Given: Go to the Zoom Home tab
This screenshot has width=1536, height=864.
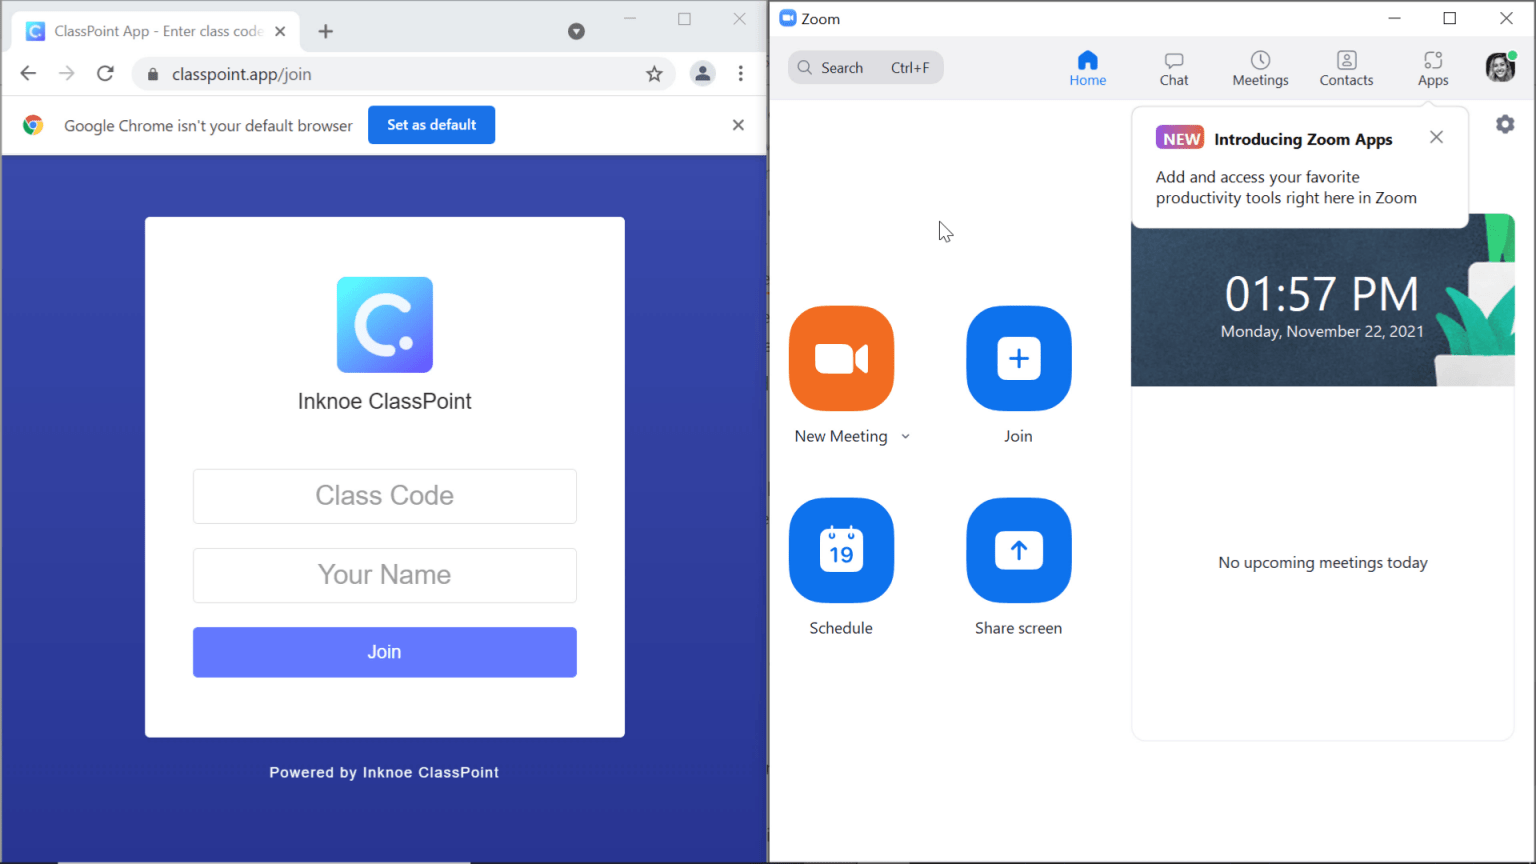Looking at the screenshot, I should pos(1088,69).
